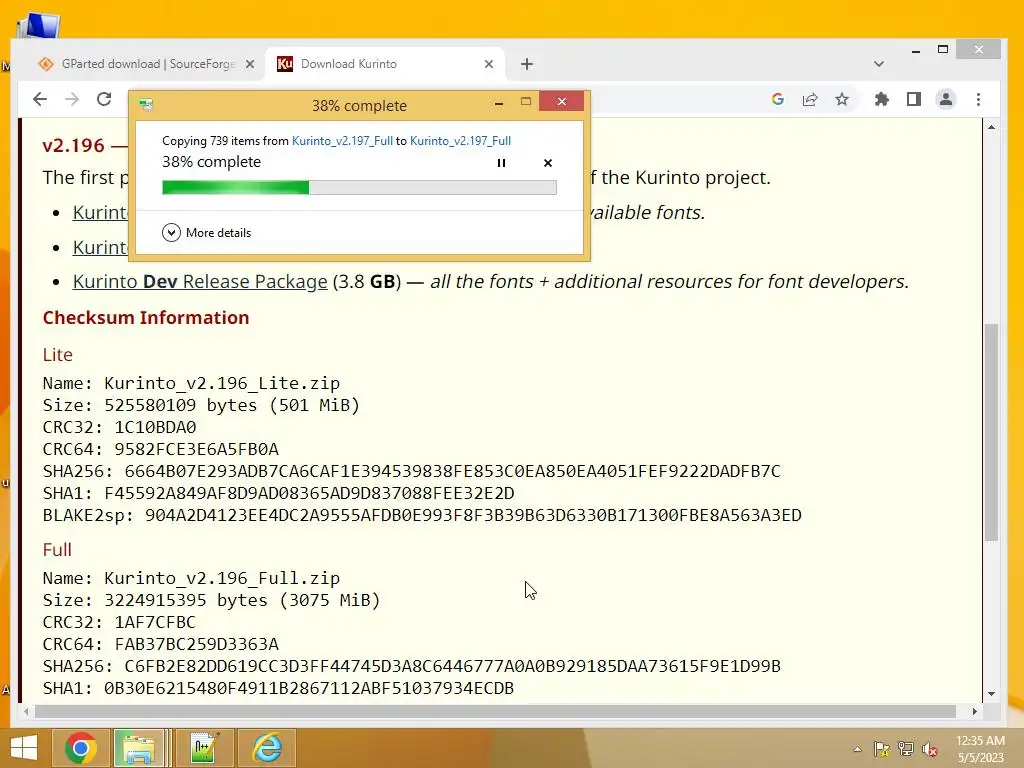Open the Chrome profile avatar
This screenshot has width=1024, height=768.
[x=946, y=99]
